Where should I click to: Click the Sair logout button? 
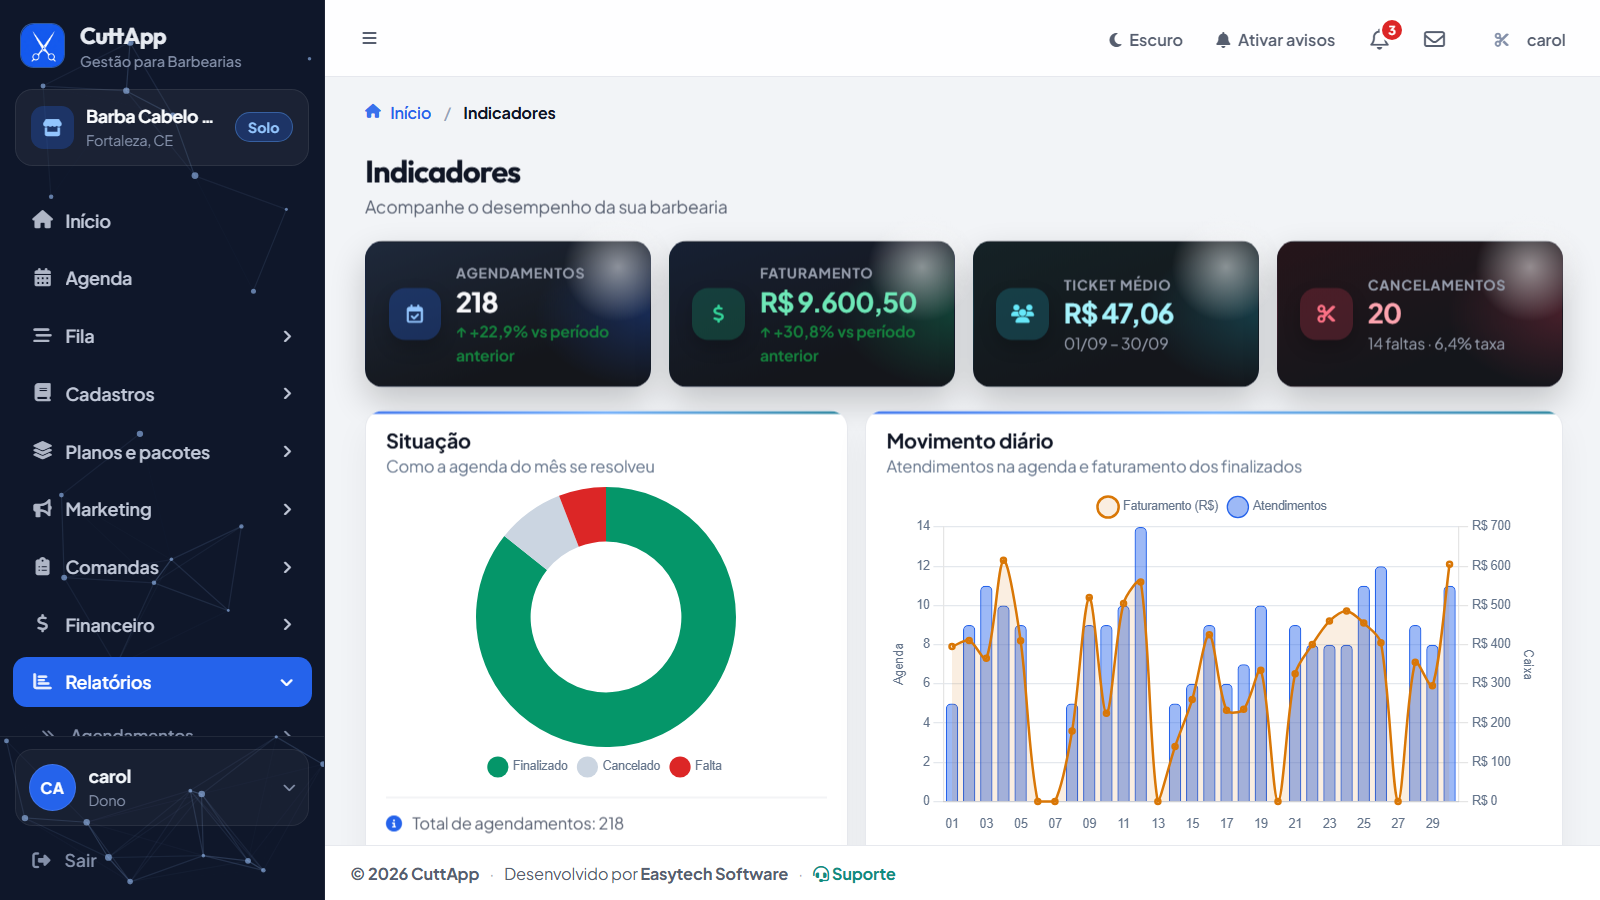coord(64,860)
